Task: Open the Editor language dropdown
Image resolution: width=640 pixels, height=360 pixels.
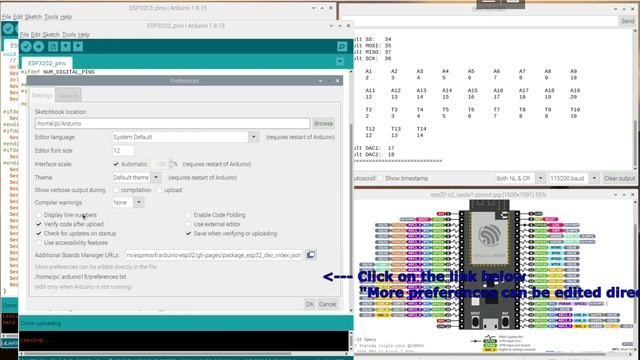Action: pos(185,137)
